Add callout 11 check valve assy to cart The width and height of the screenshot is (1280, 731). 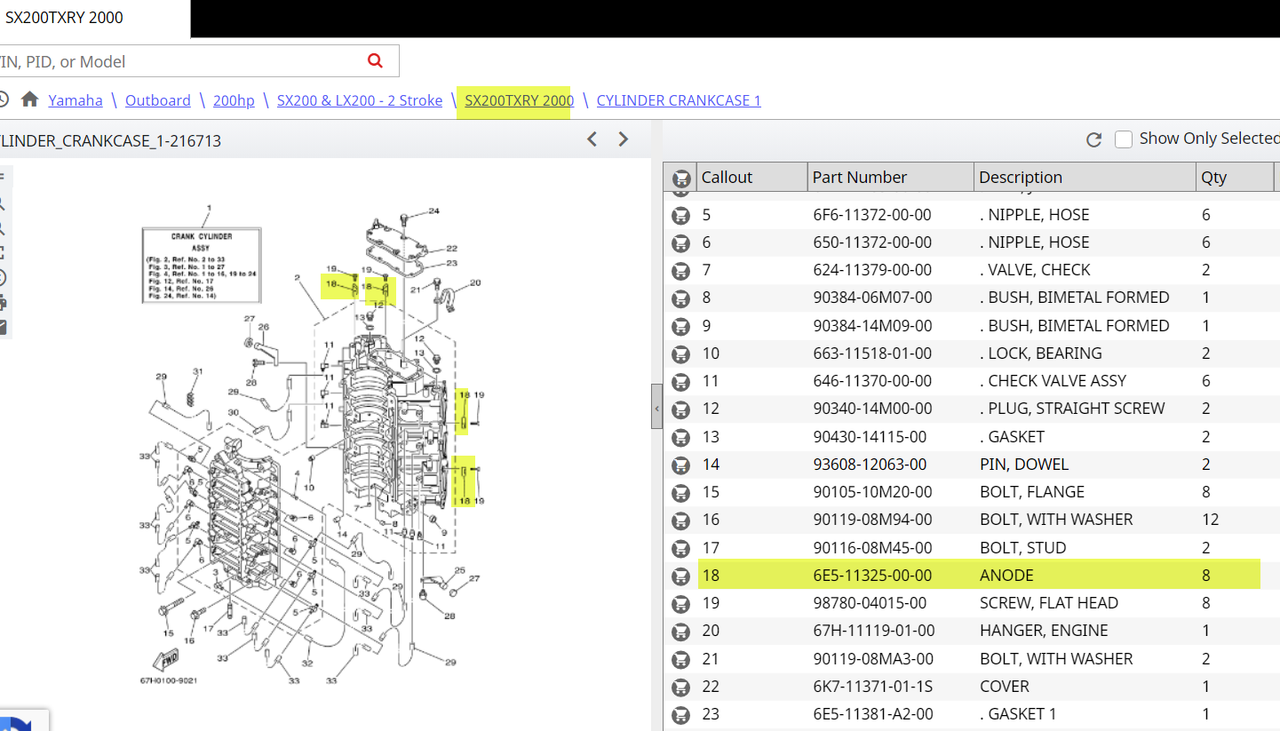tap(681, 381)
